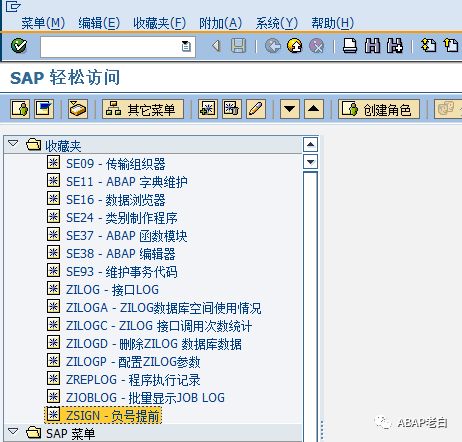The image size is (462, 442).
Task: Select SE38 - ABAP 编辑器 favorite
Action: (x=121, y=254)
